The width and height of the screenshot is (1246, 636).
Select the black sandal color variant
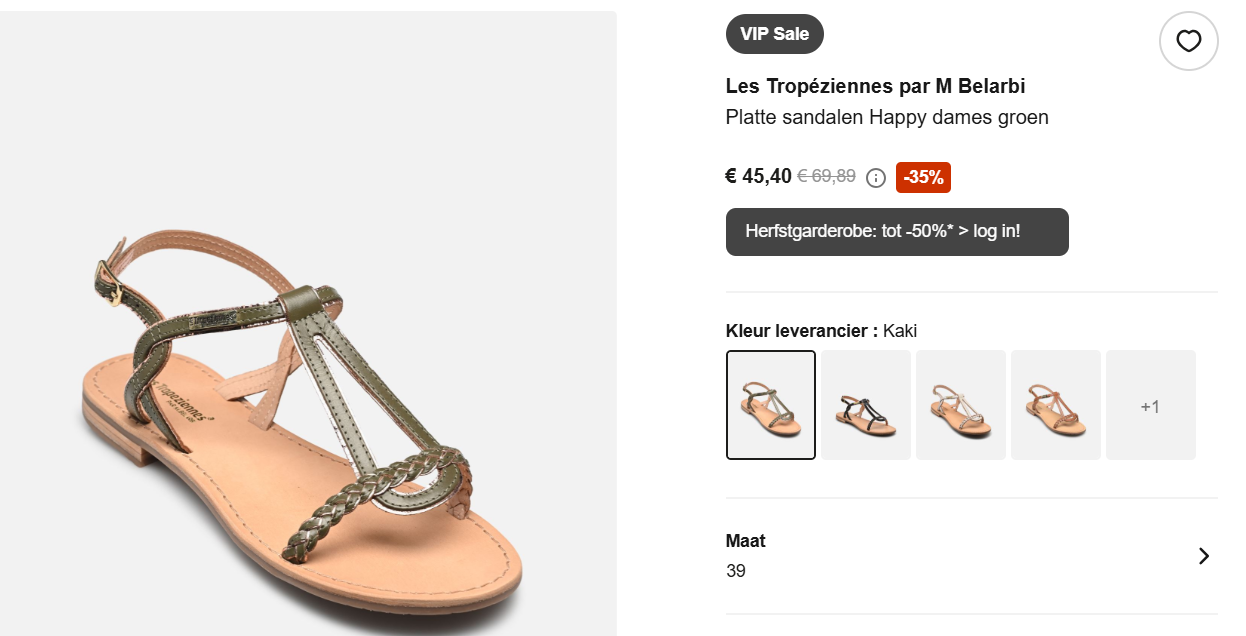[x=865, y=404]
